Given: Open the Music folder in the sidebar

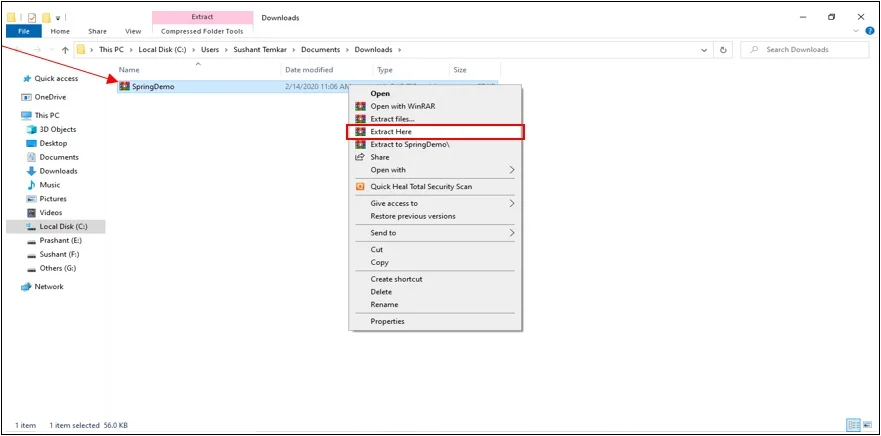Looking at the screenshot, I should click(x=44, y=185).
